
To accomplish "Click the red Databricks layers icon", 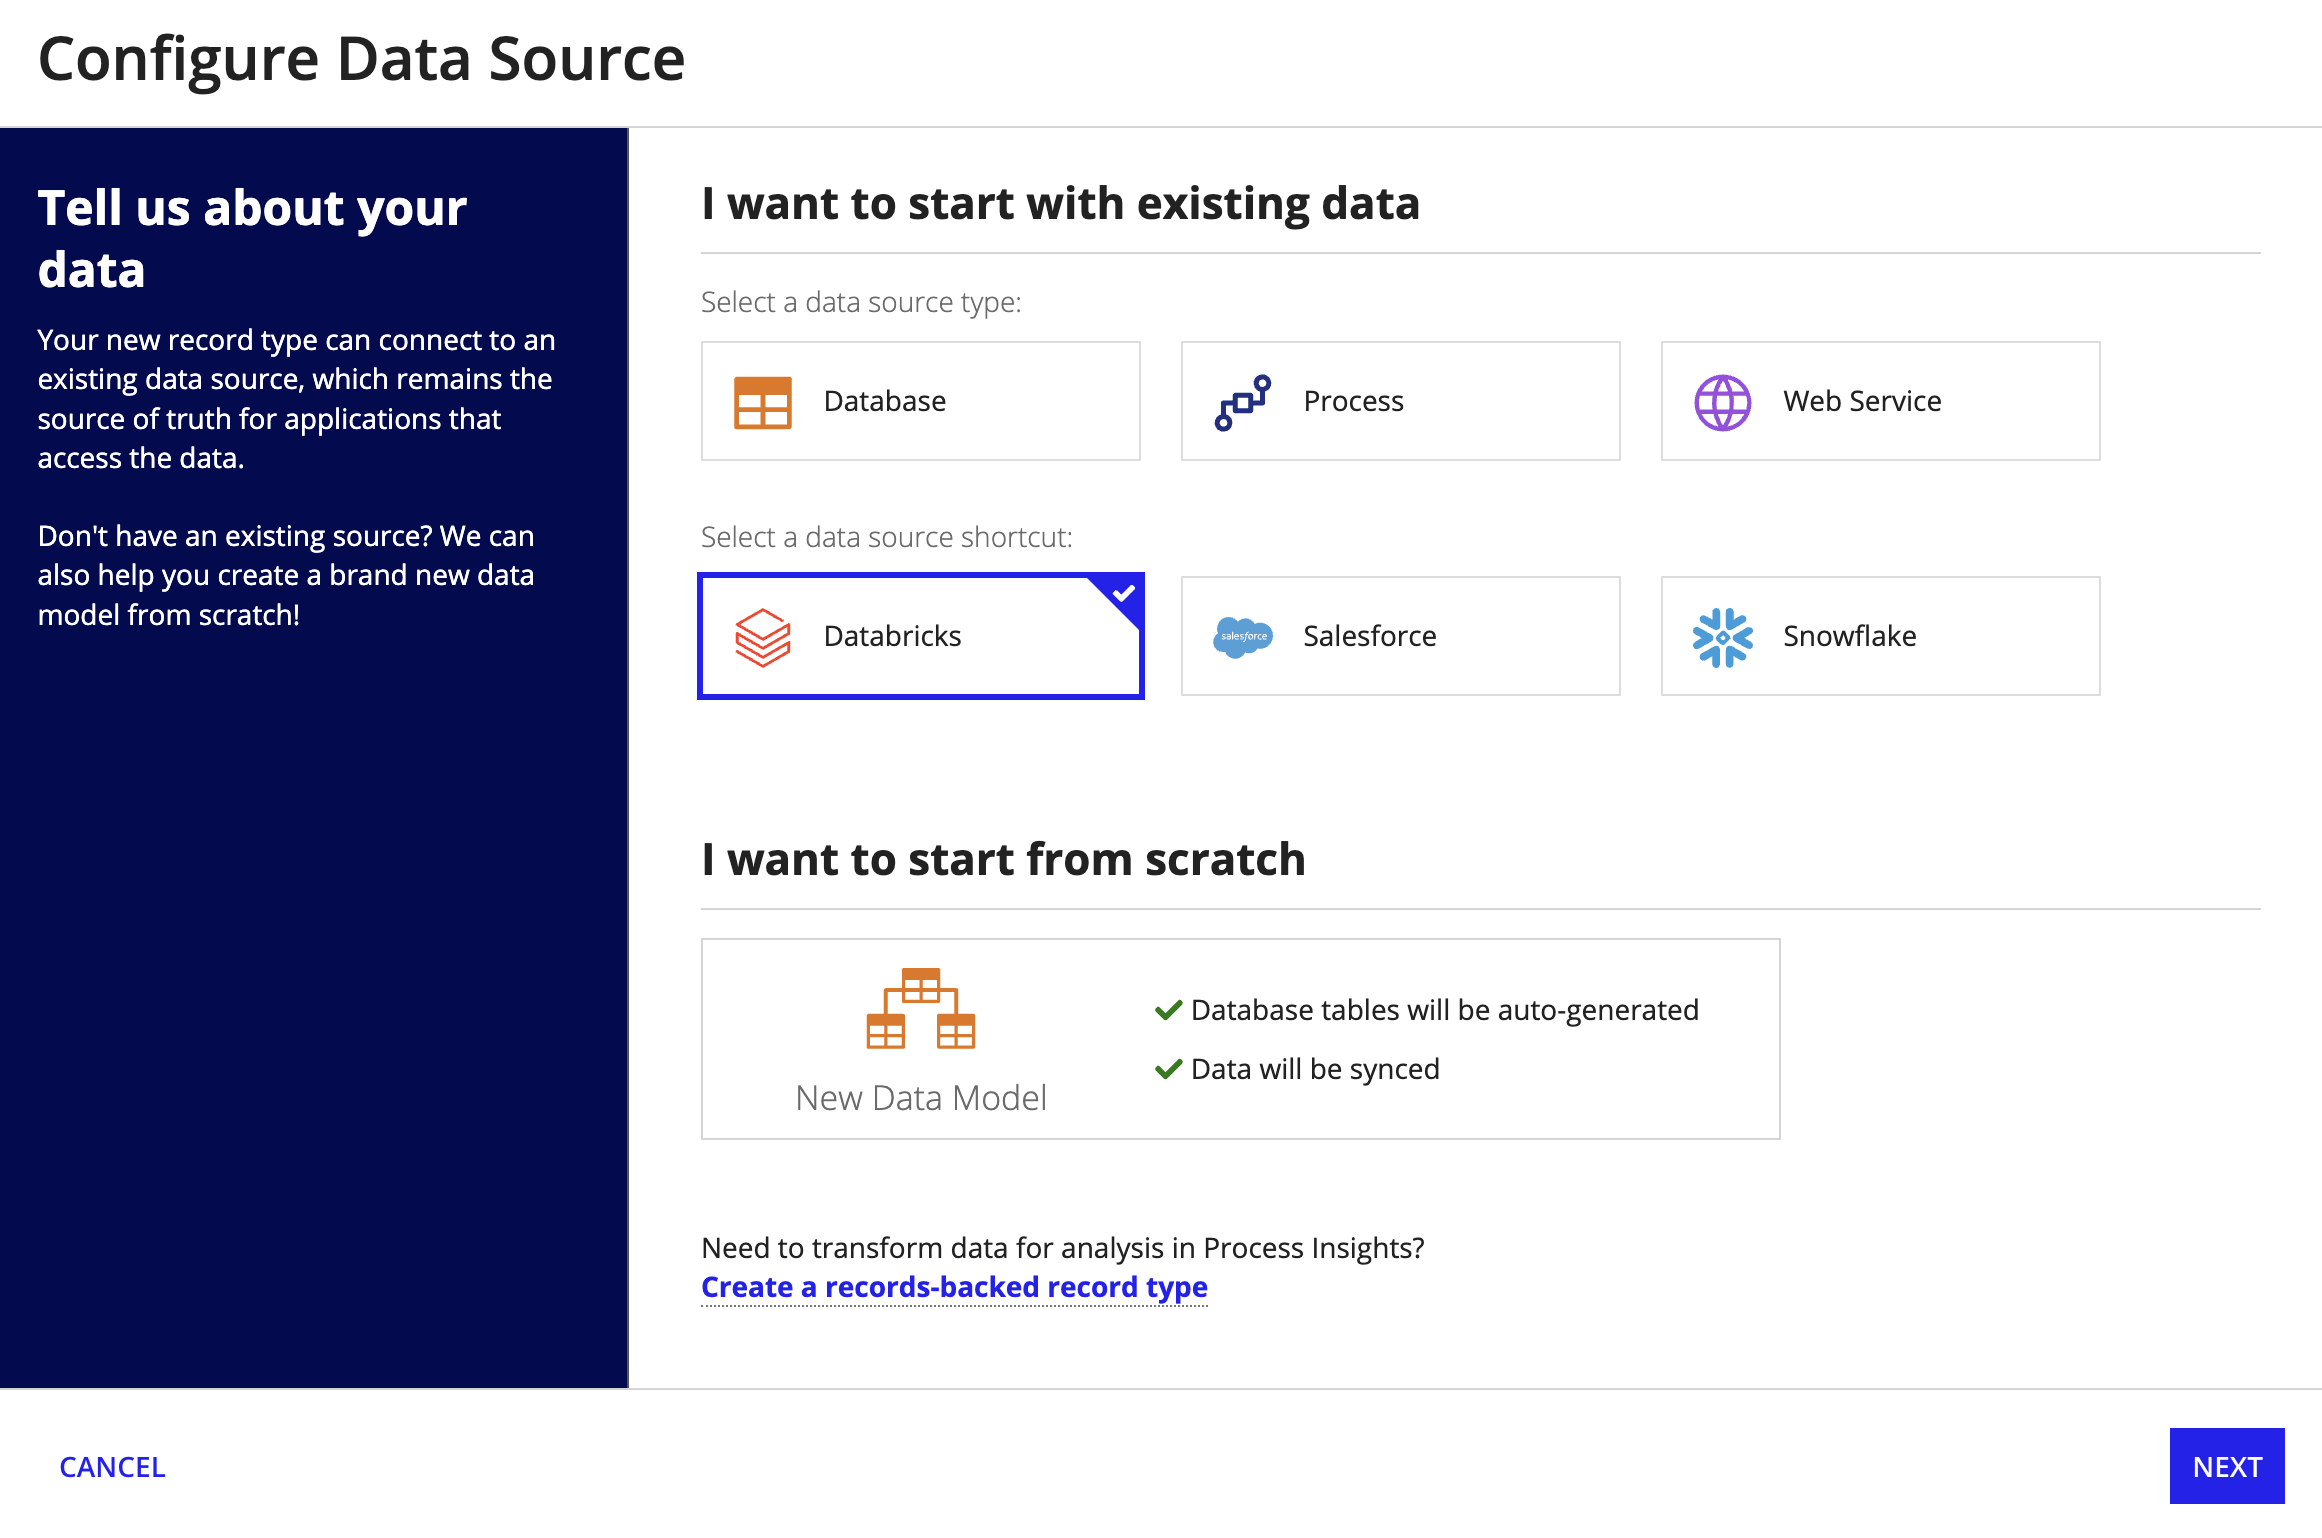I will [x=762, y=637].
